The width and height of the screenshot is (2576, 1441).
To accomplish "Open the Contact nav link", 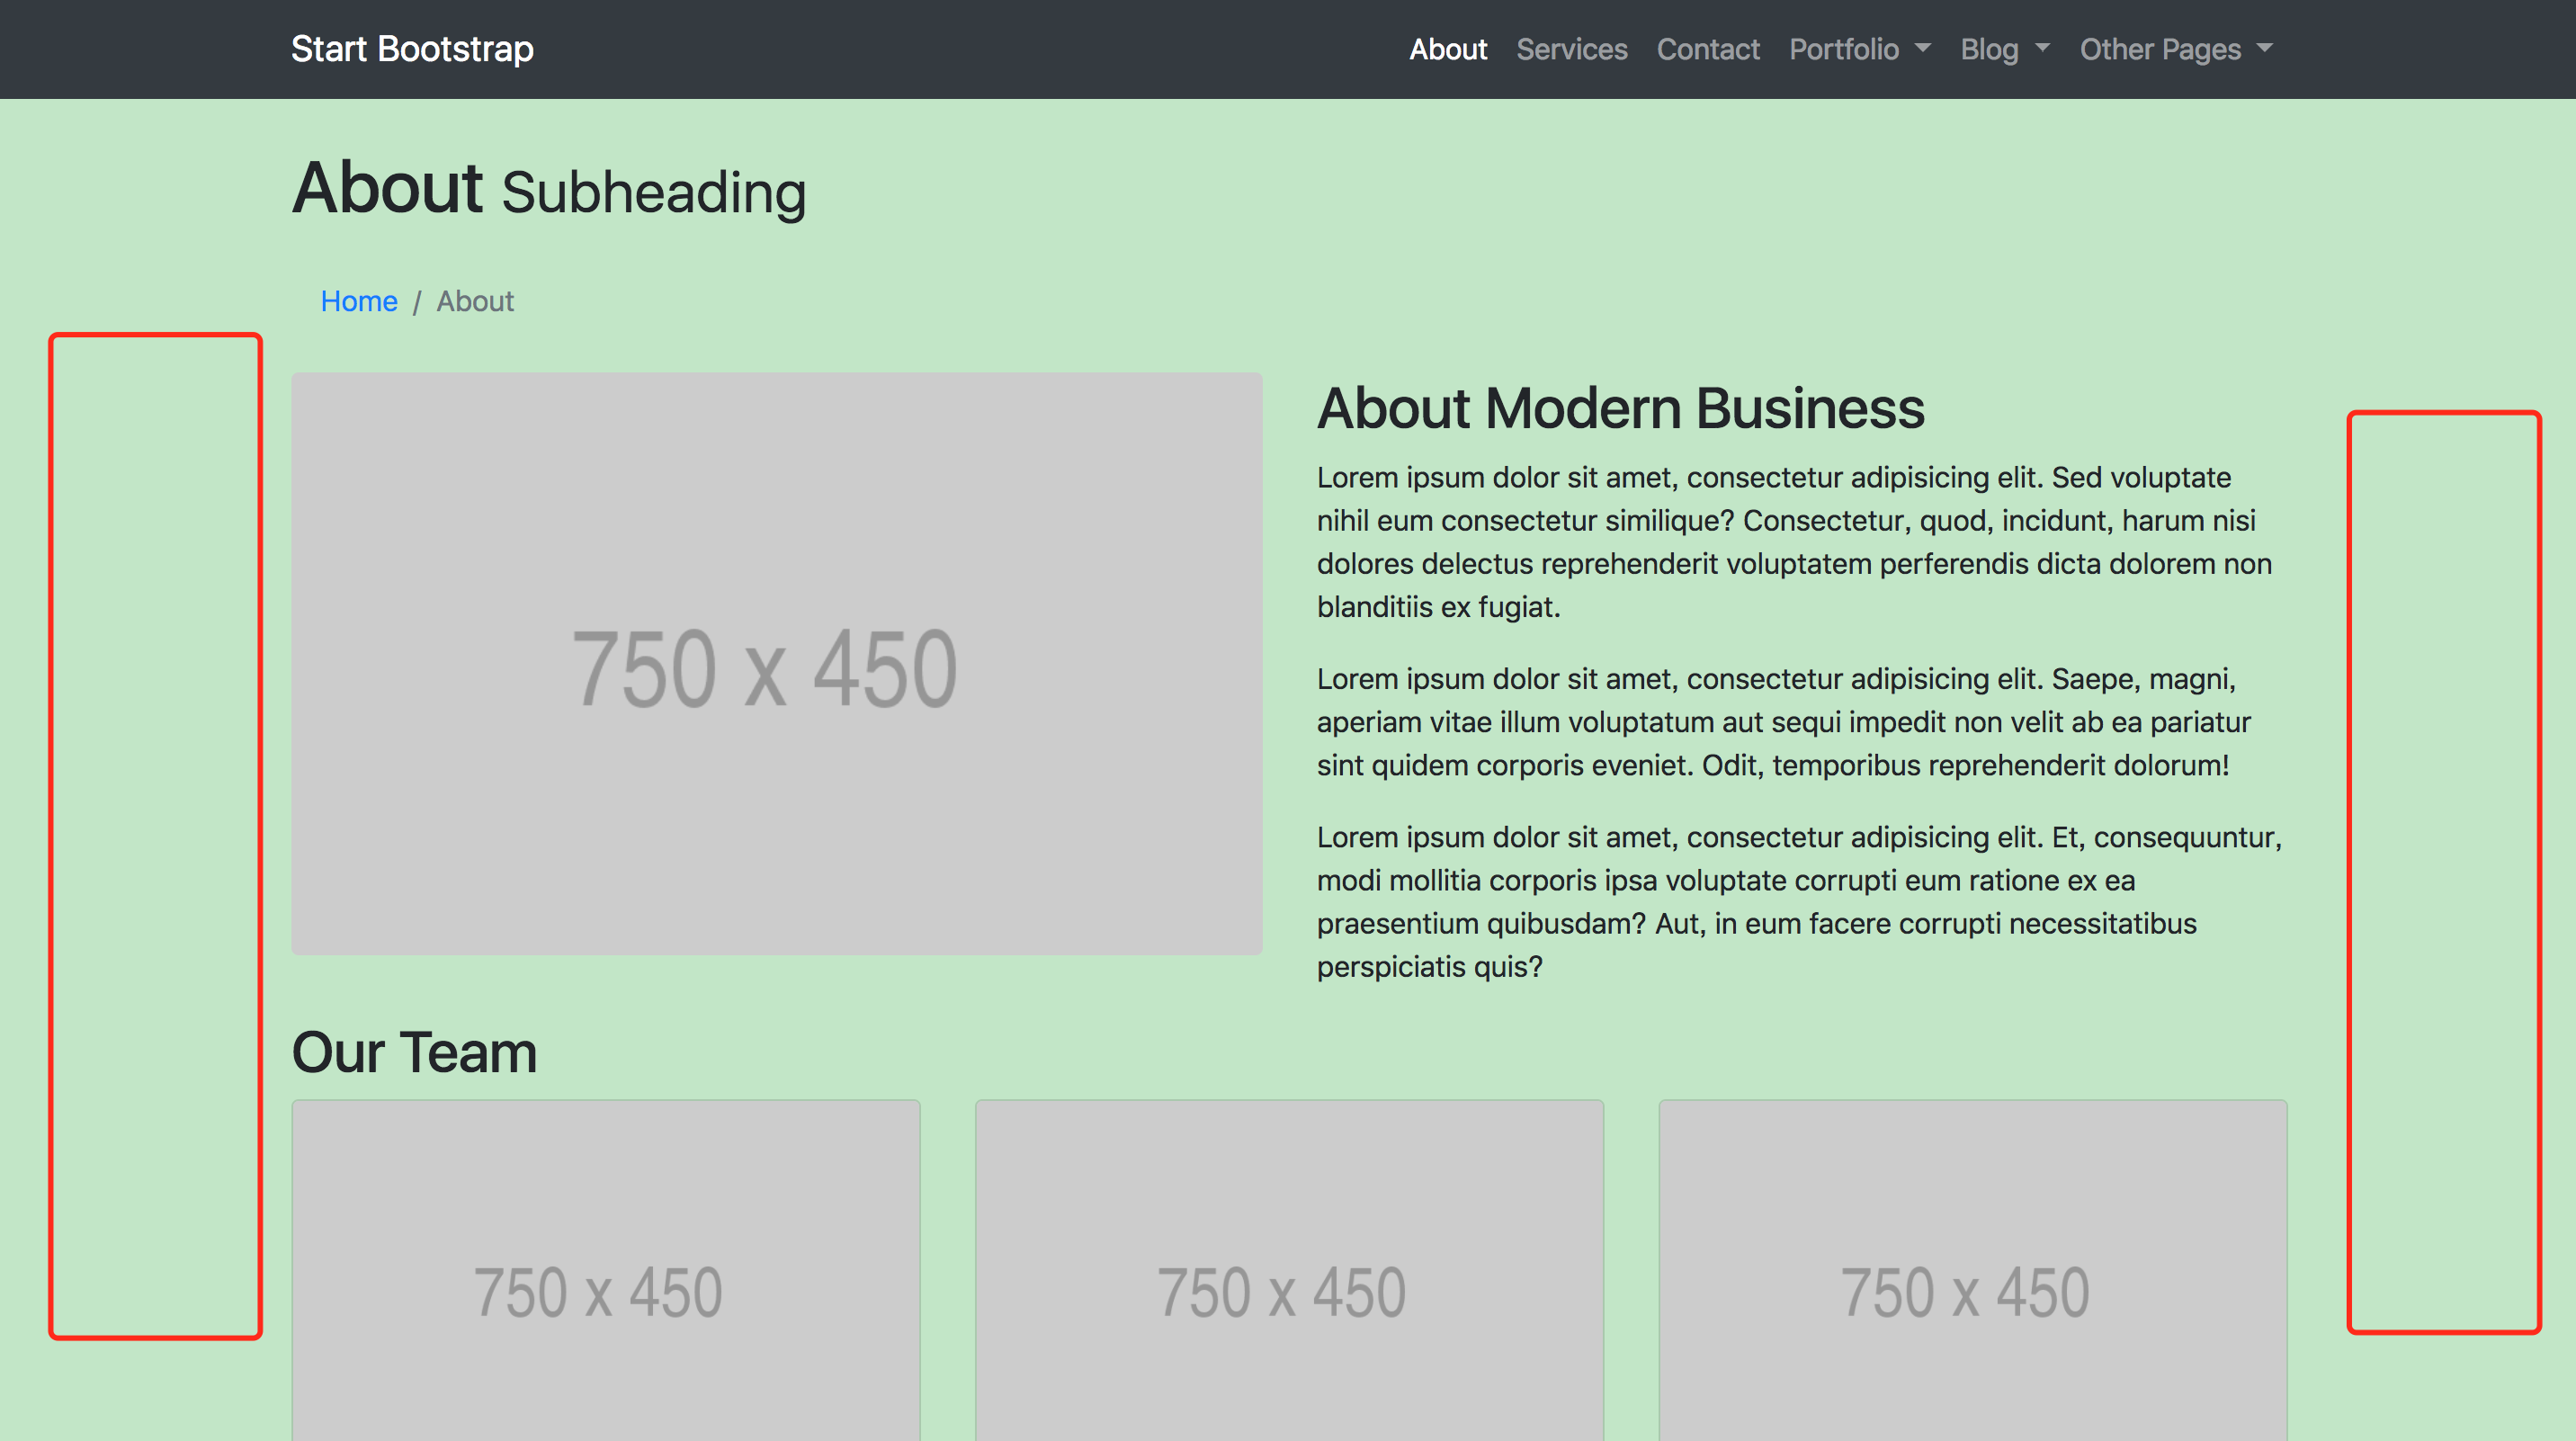I will click(x=1707, y=49).
